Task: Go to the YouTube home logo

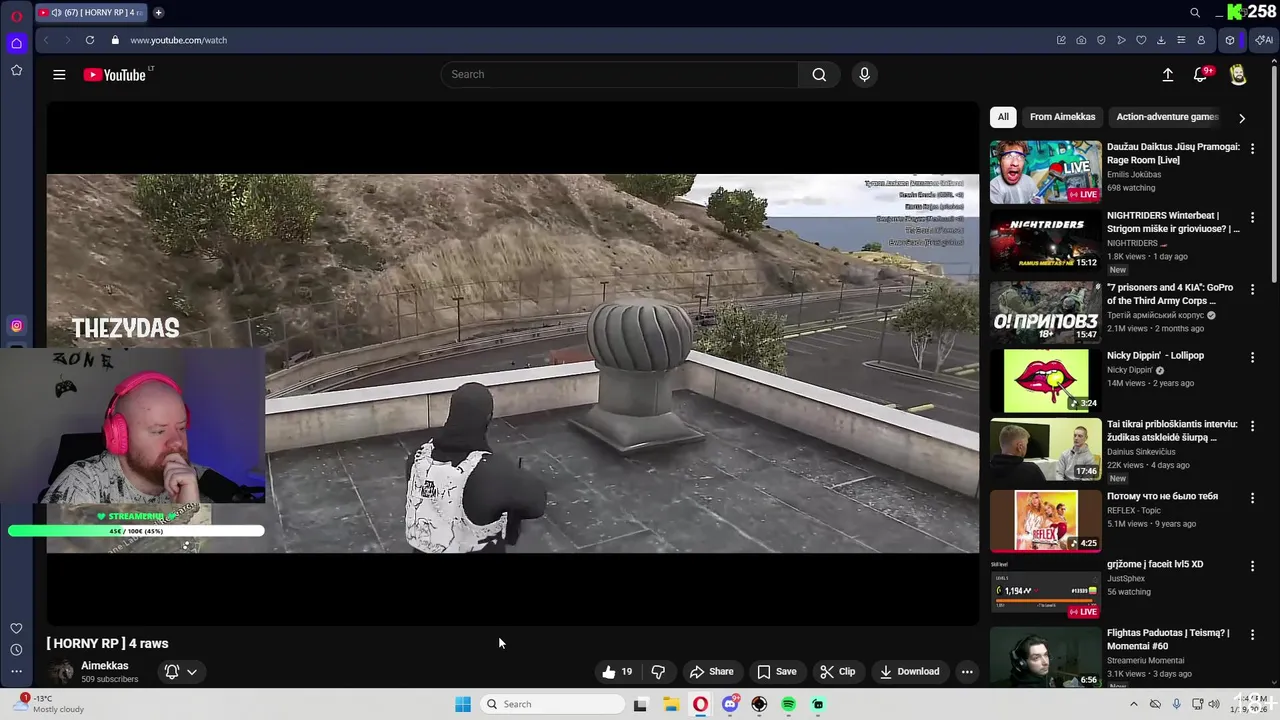Action: click(115, 74)
